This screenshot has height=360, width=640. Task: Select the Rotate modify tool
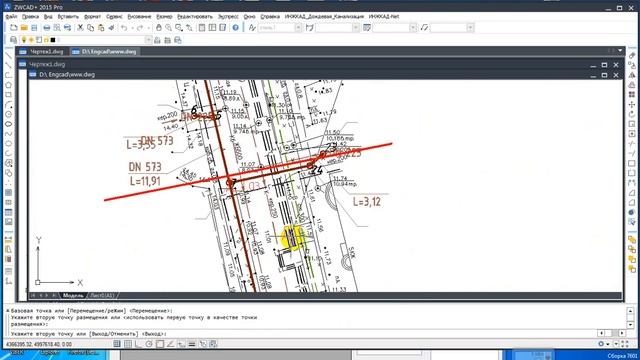[632, 114]
